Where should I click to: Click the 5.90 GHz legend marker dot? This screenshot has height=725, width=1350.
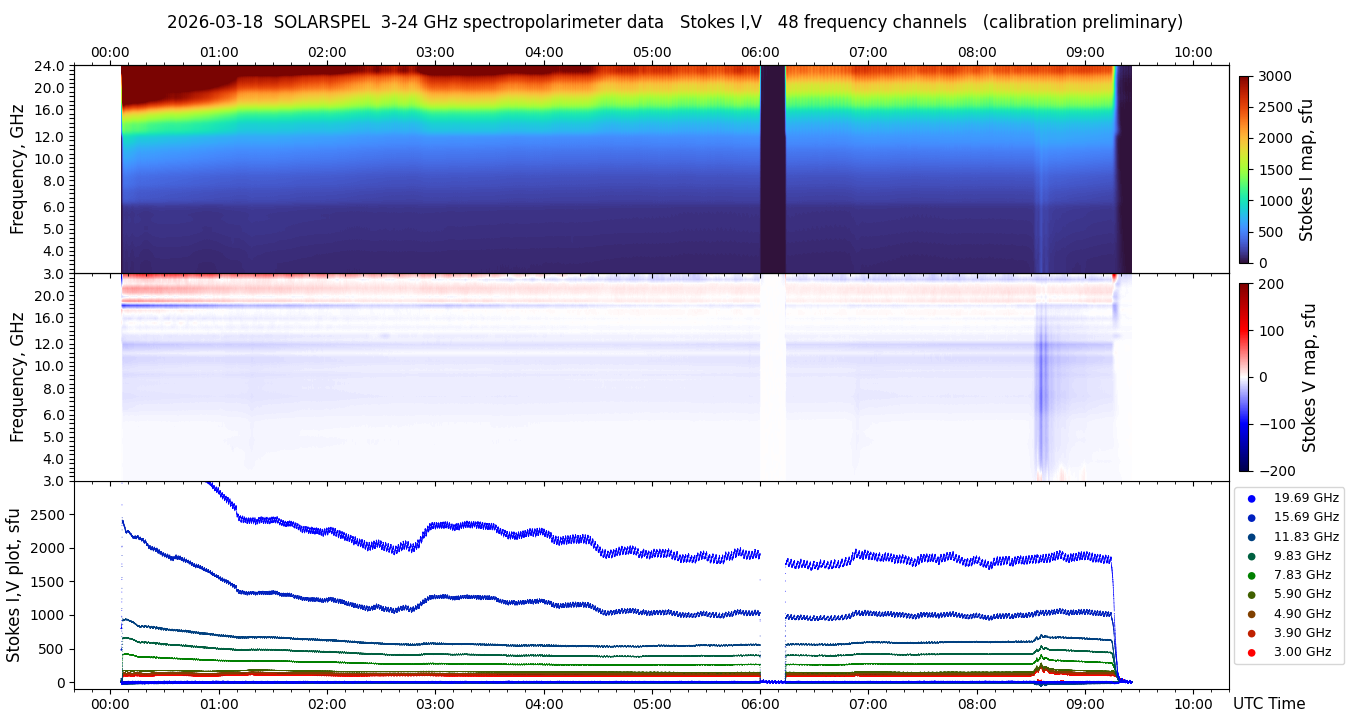tap(1251, 595)
